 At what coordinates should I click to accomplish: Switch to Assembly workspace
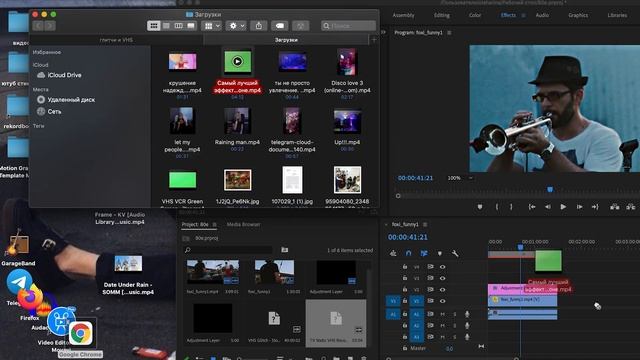(403, 15)
